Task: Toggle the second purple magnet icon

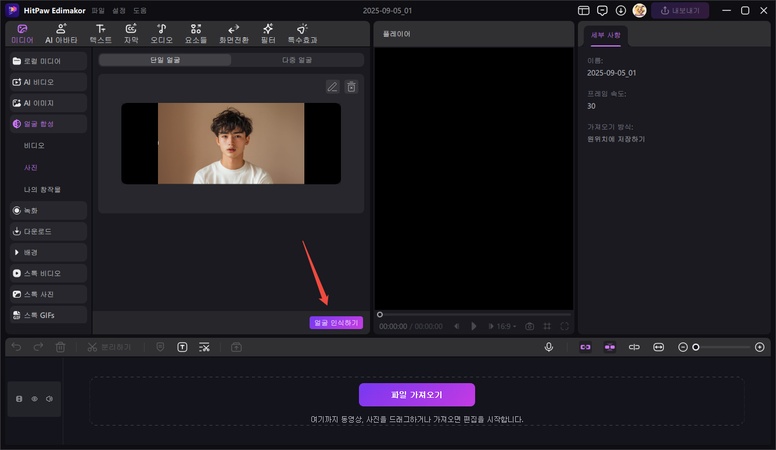Action: tap(610, 347)
